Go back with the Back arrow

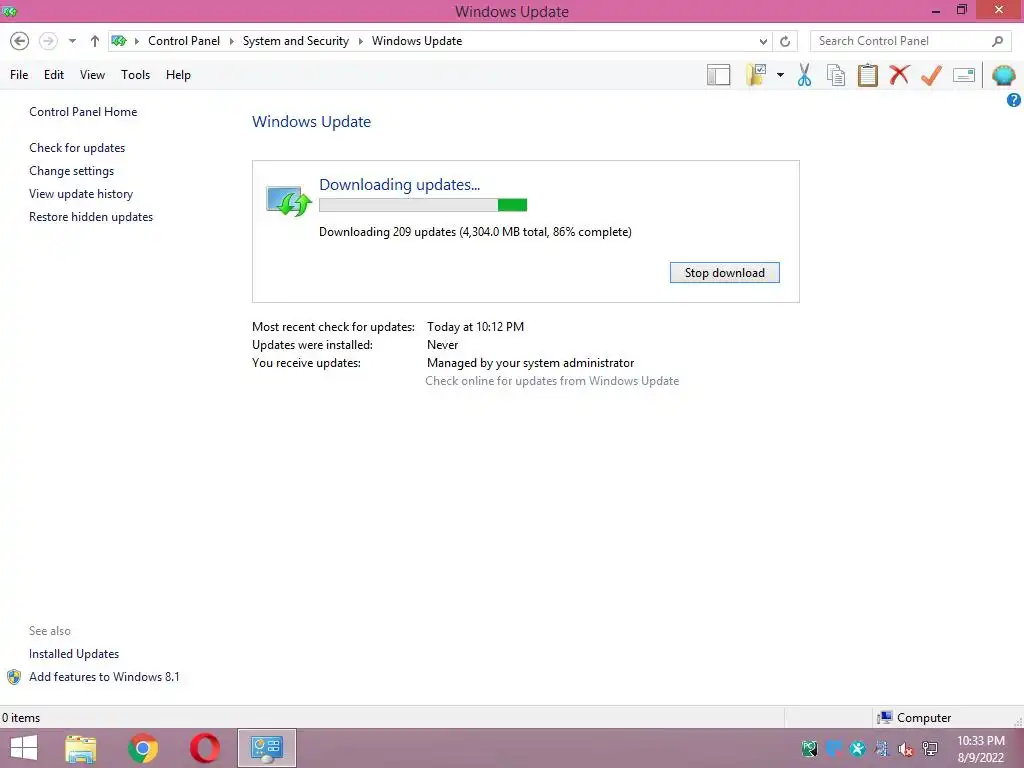click(20, 41)
